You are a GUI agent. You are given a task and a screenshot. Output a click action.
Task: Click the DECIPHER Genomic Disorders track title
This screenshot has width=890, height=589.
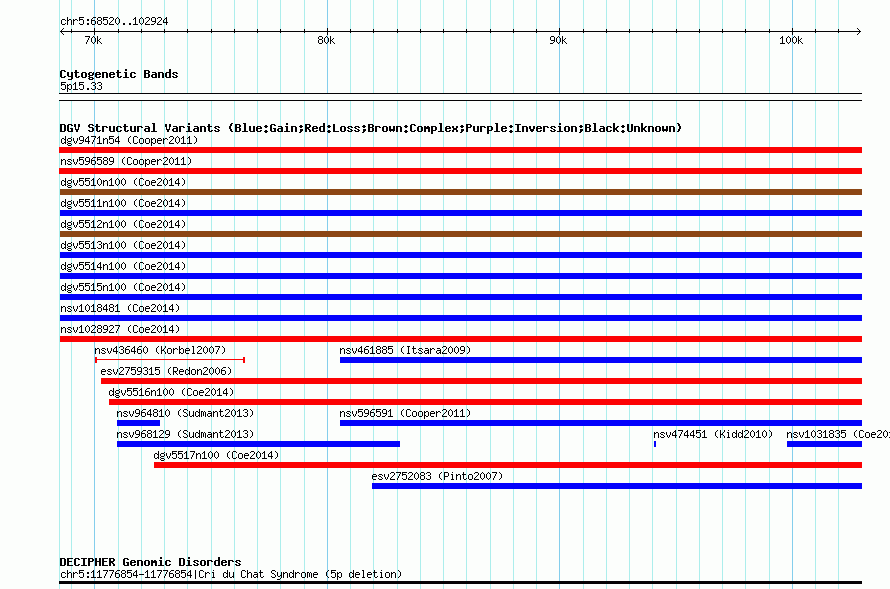(150, 562)
